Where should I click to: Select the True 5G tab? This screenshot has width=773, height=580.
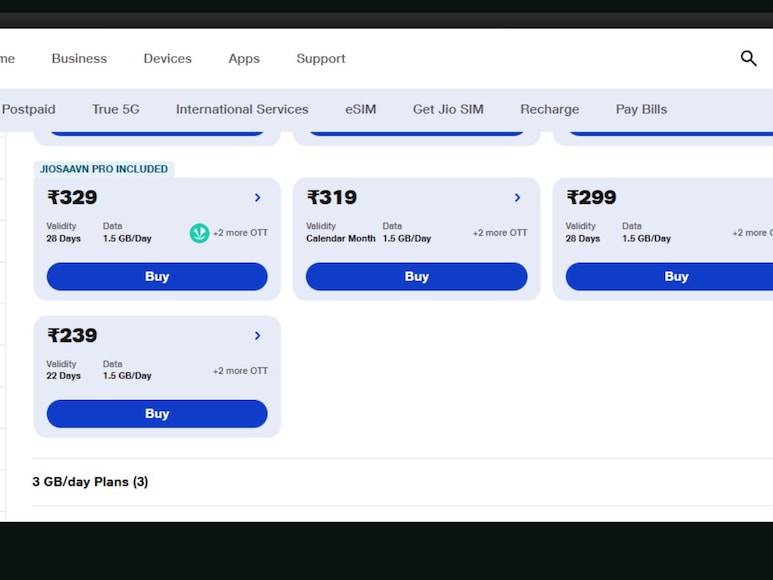coord(116,109)
